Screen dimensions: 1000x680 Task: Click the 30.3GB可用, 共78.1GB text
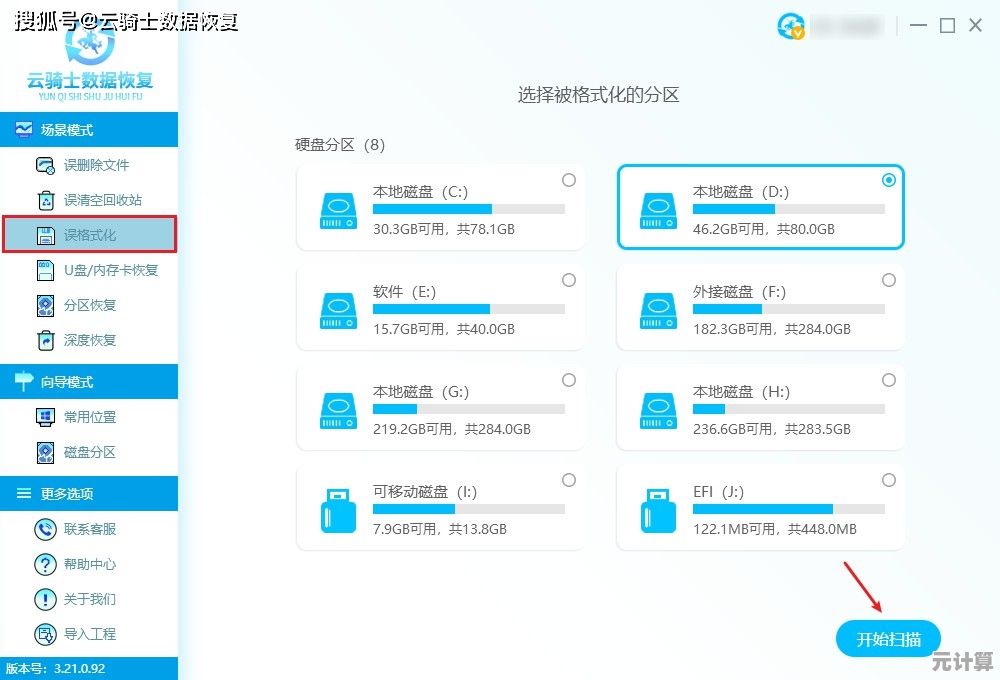[444, 229]
